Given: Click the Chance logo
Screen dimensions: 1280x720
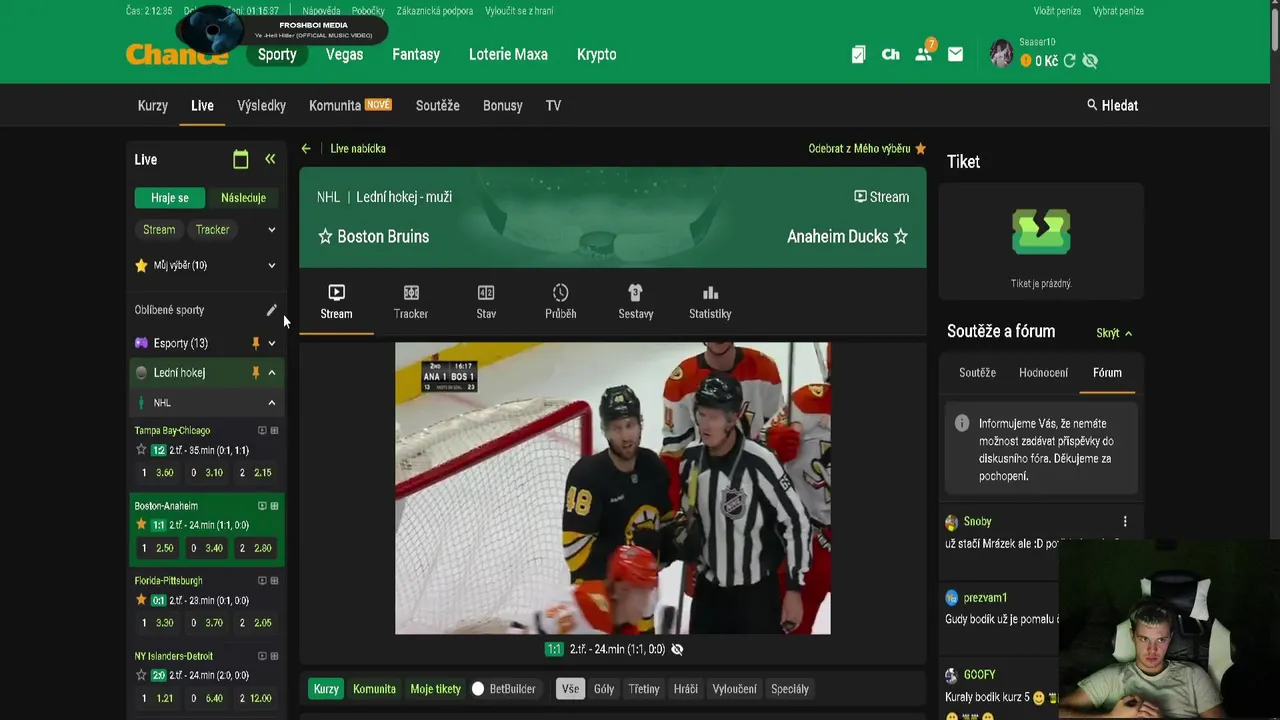Looking at the screenshot, I should click(x=177, y=55).
